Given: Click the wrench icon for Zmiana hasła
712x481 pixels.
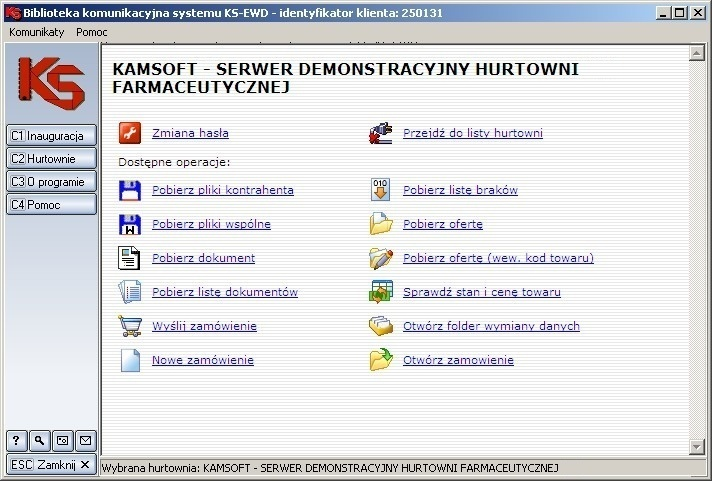Looking at the screenshot, I should coord(130,133).
